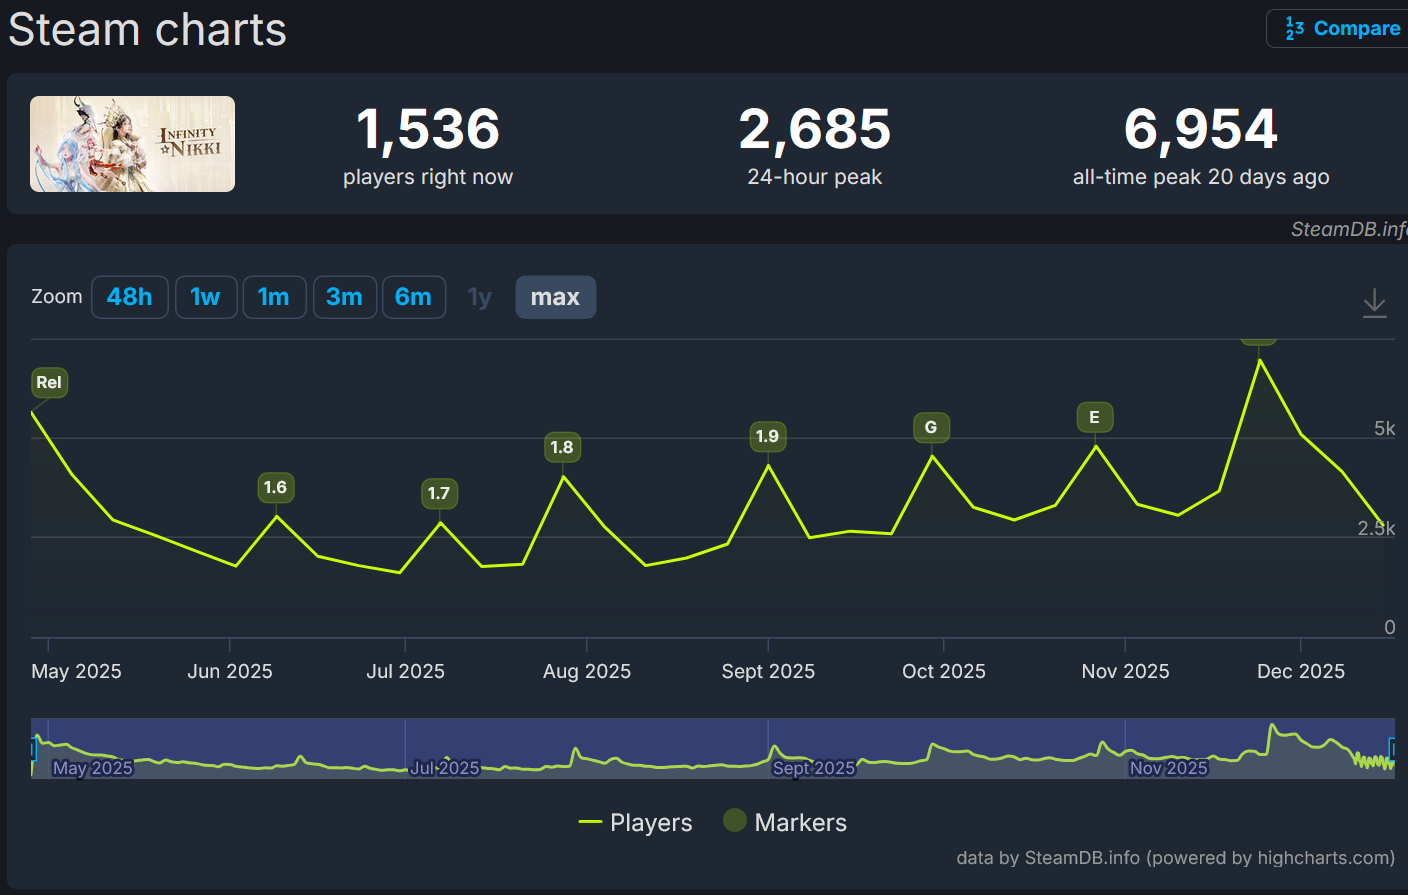Click the E marker on chart
This screenshot has height=895, width=1408.
coord(1094,417)
